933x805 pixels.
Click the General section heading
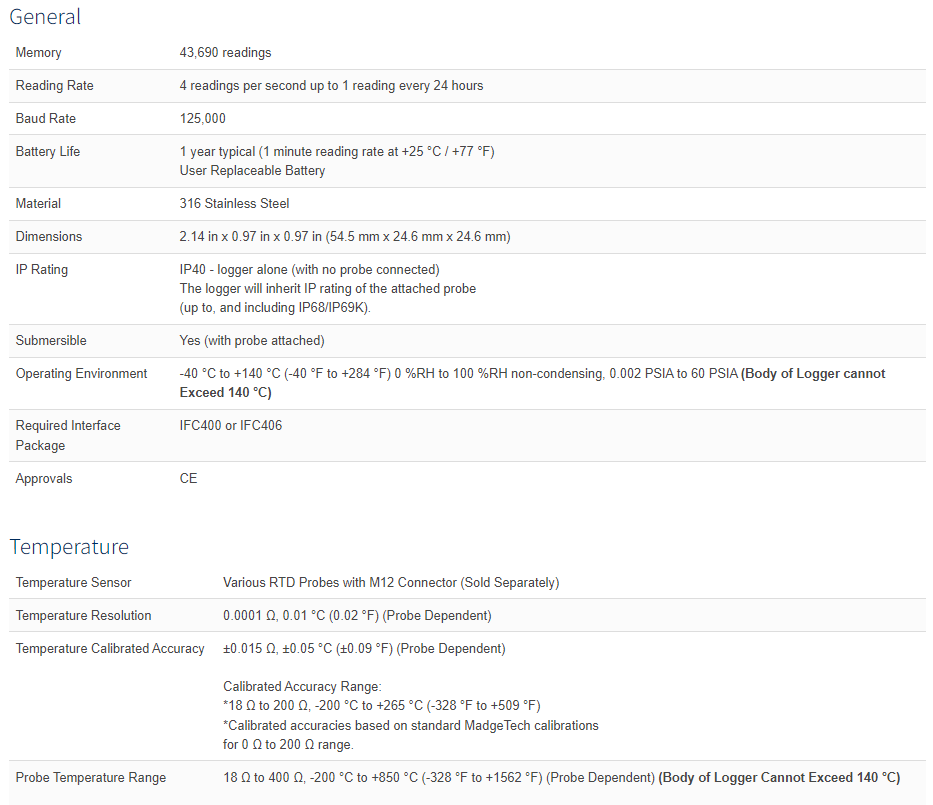[45, 17]
